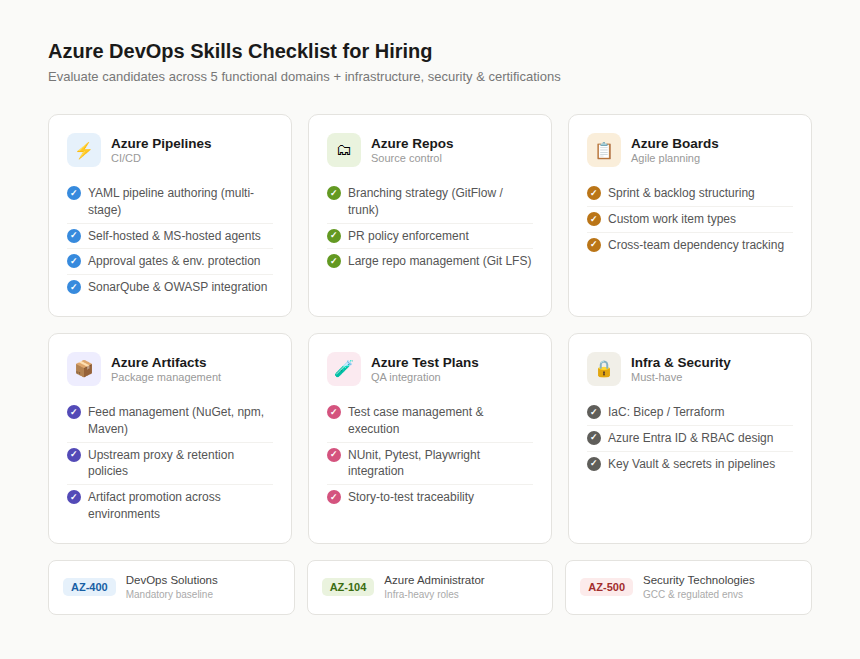860x659 pixels.
Task: Click the 'QA integration' subtitle
Action: click(406, 377)
